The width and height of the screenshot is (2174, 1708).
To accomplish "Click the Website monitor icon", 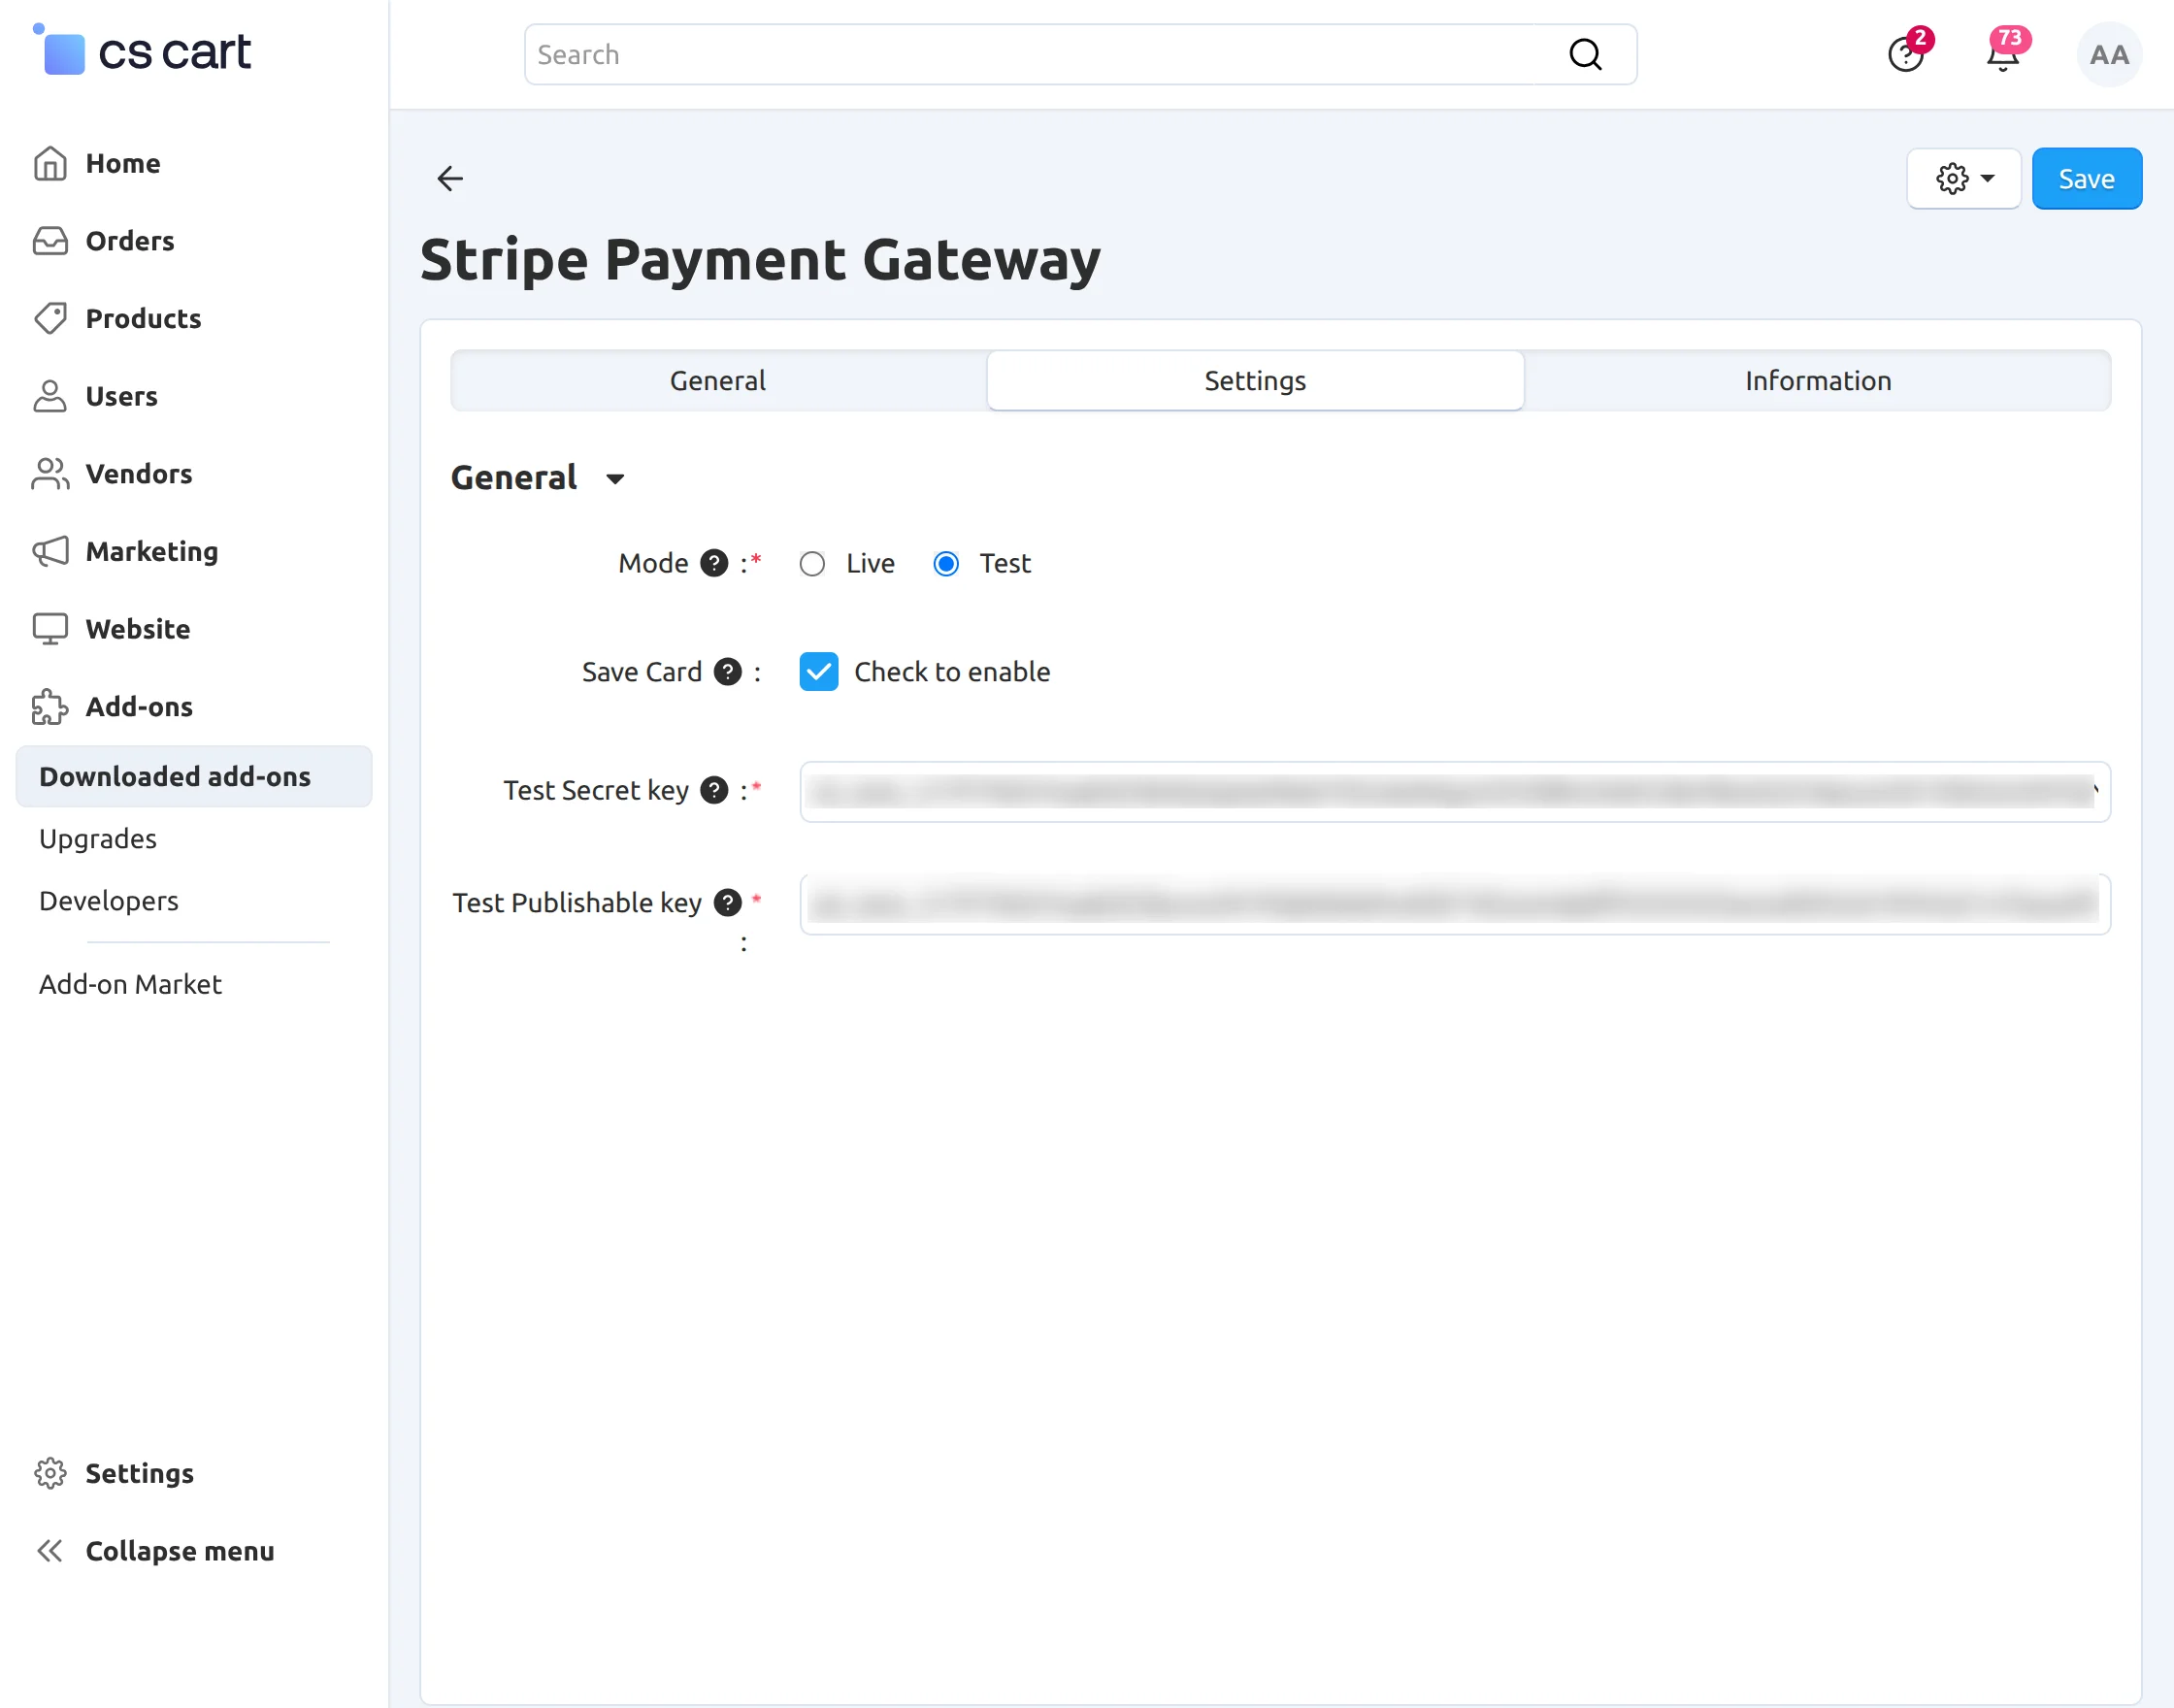I will pos(50,629).
